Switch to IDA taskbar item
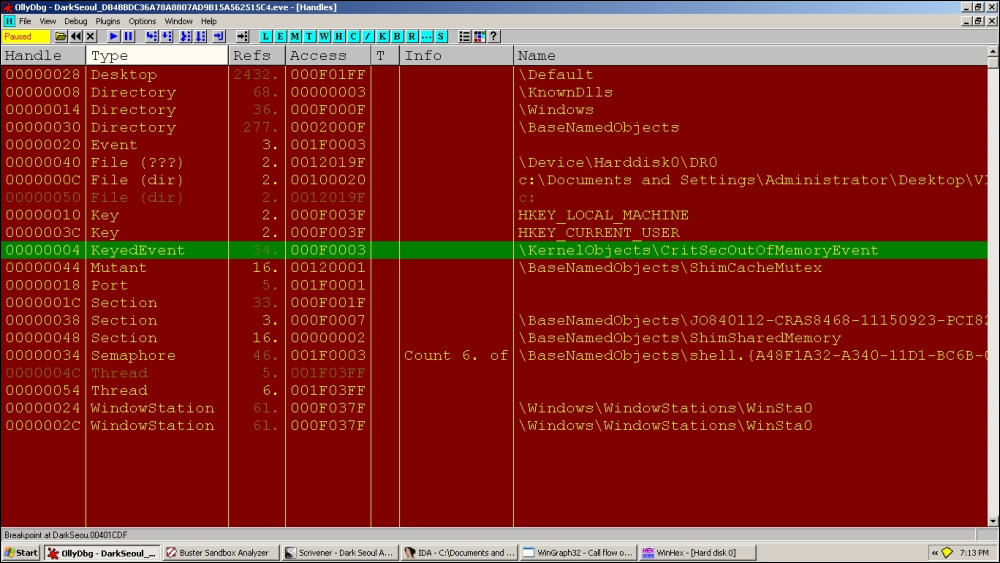This screenshot has width=1000, height=563. coord(459,553)
